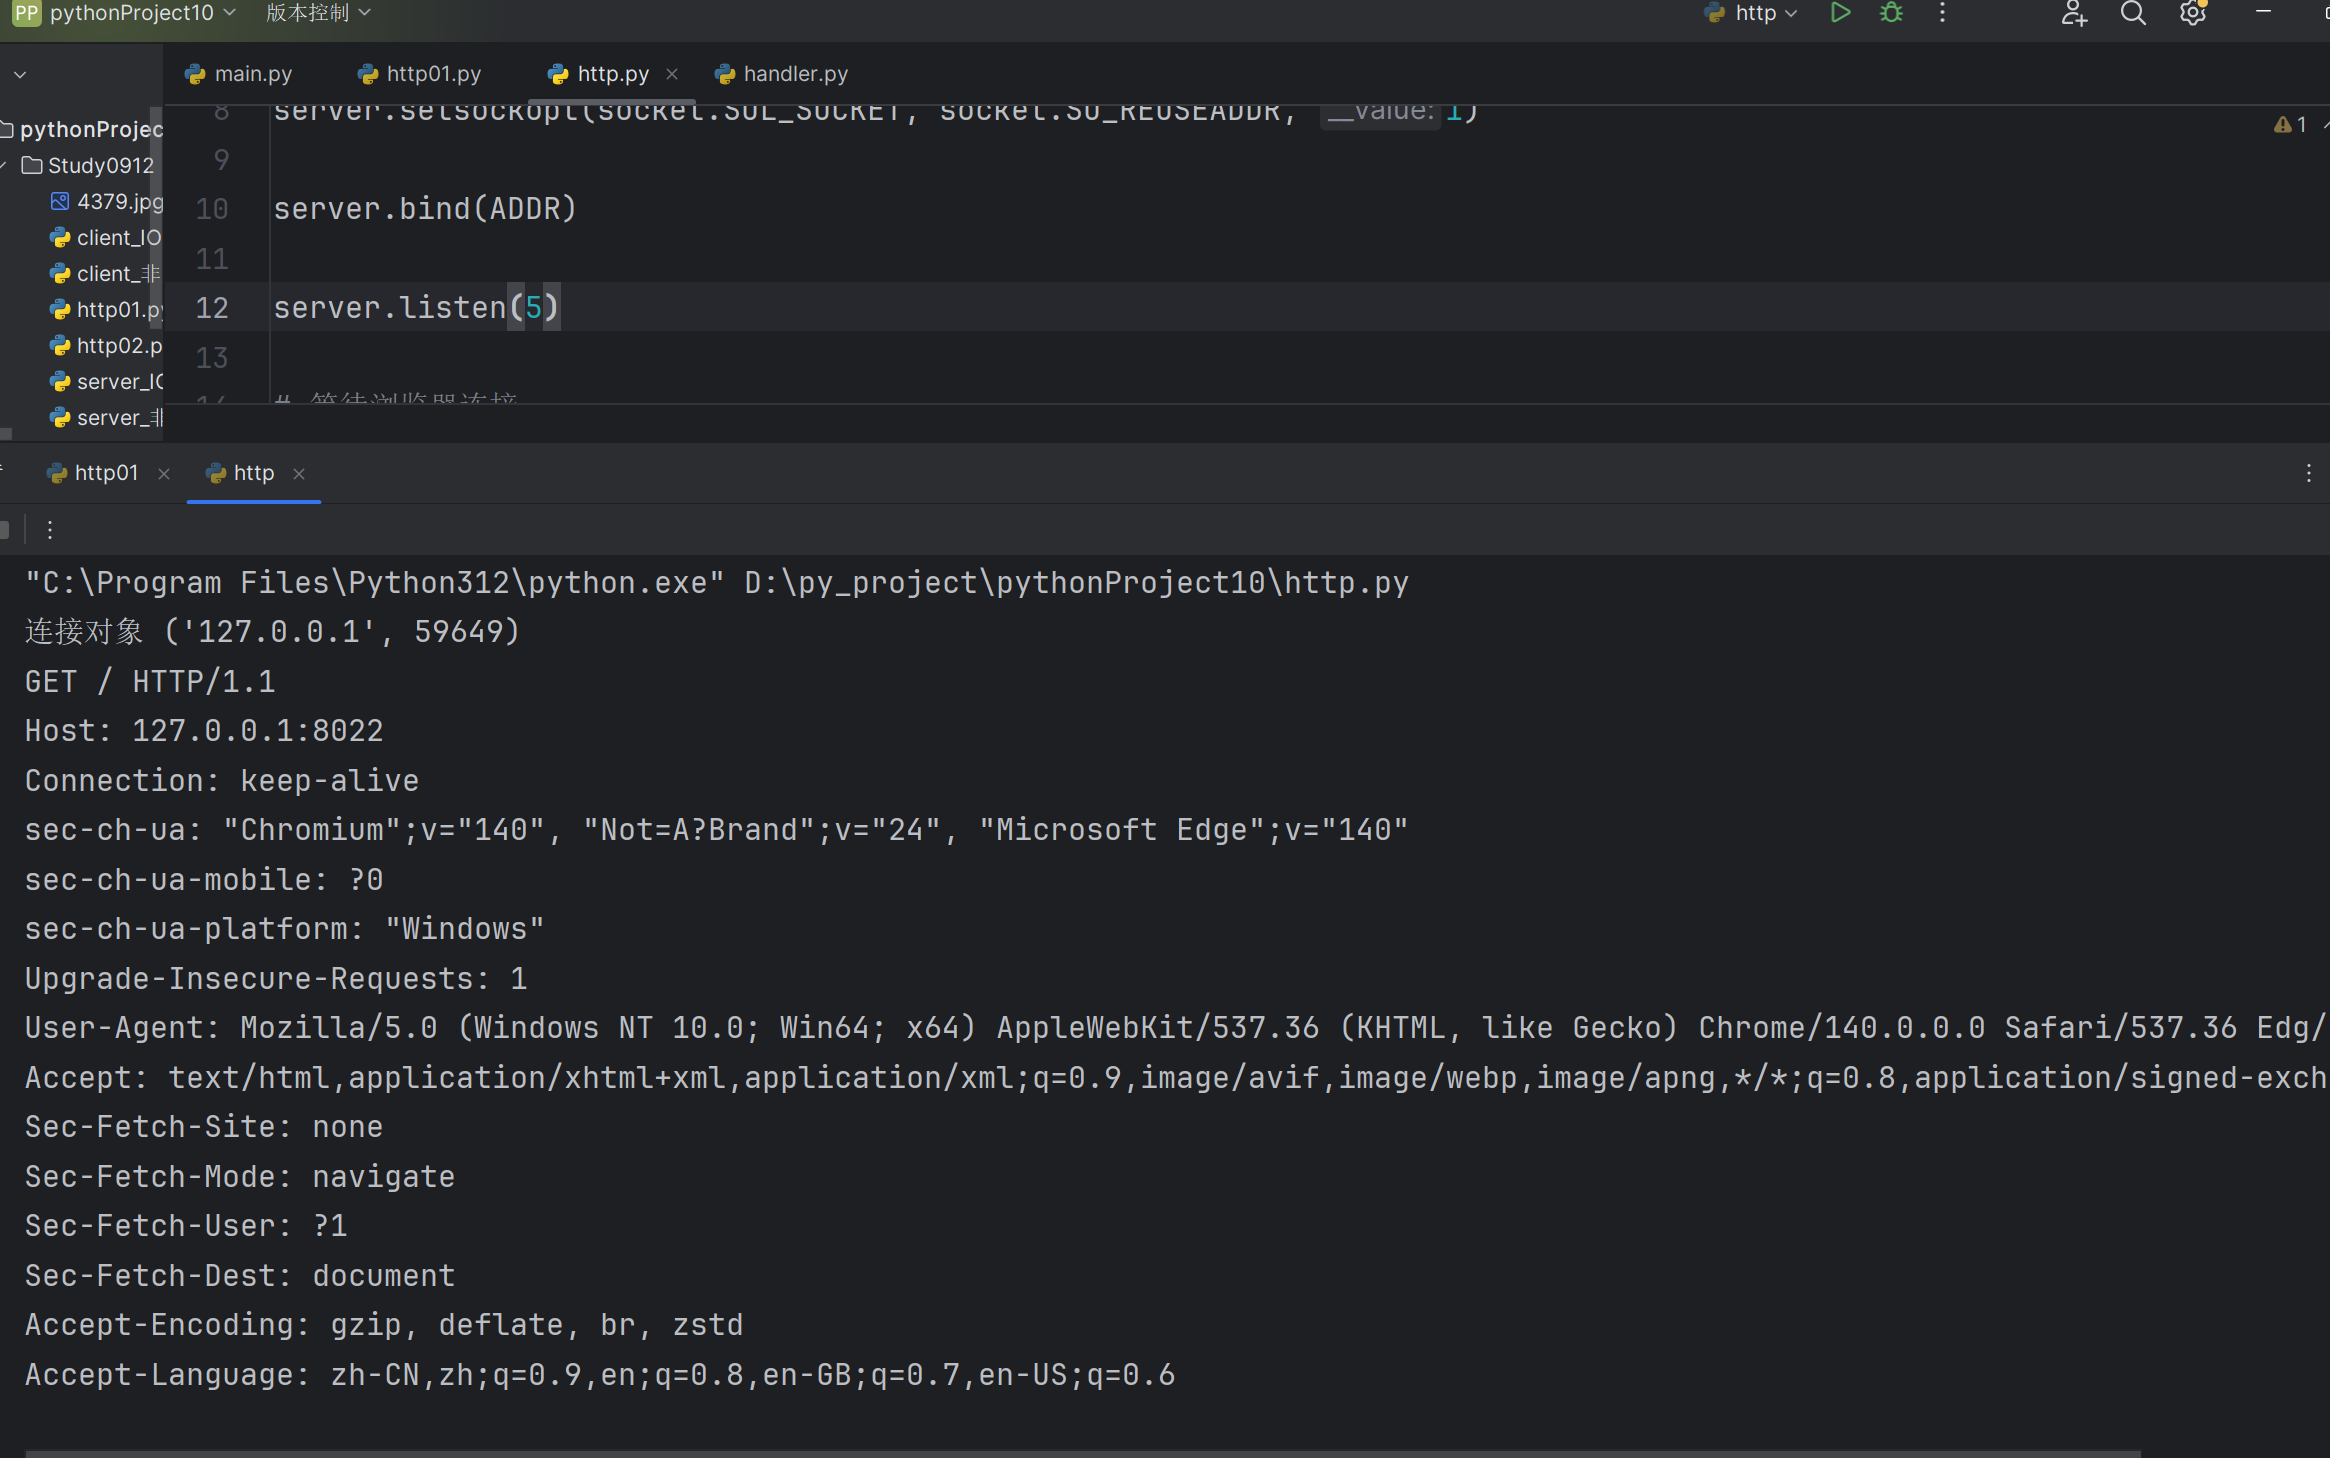Open Search Everywhere magnifier icon
The width and height of the screenshot is (2330, 1458).
pos(2133,13)
